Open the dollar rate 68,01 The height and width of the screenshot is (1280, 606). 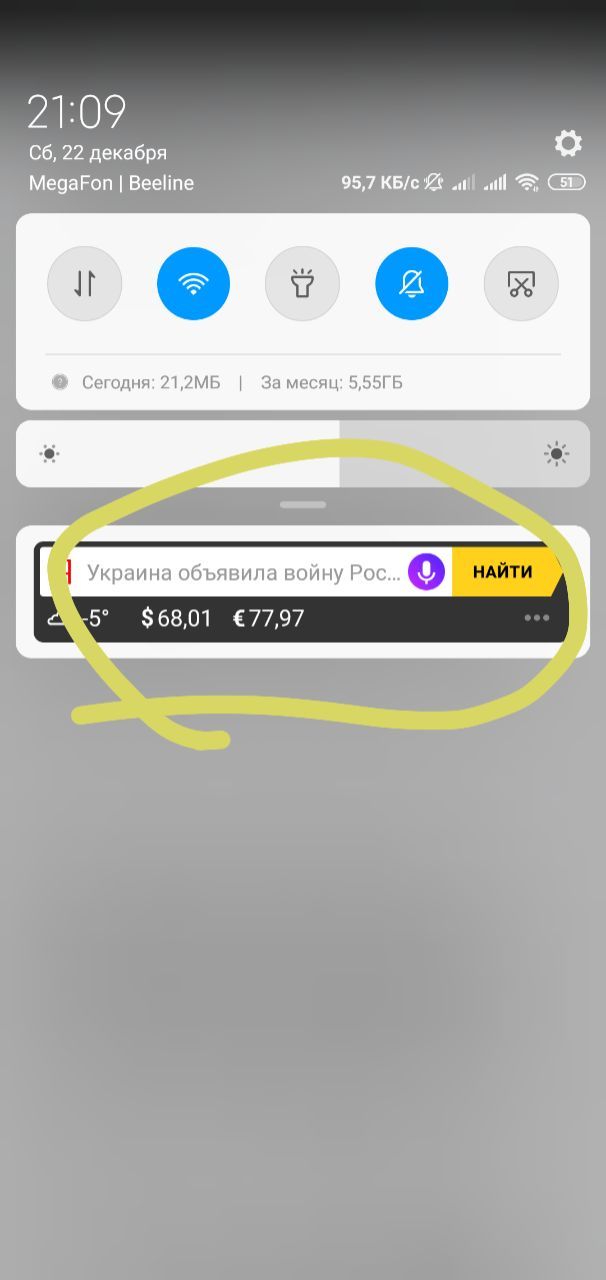click(177, 618)
